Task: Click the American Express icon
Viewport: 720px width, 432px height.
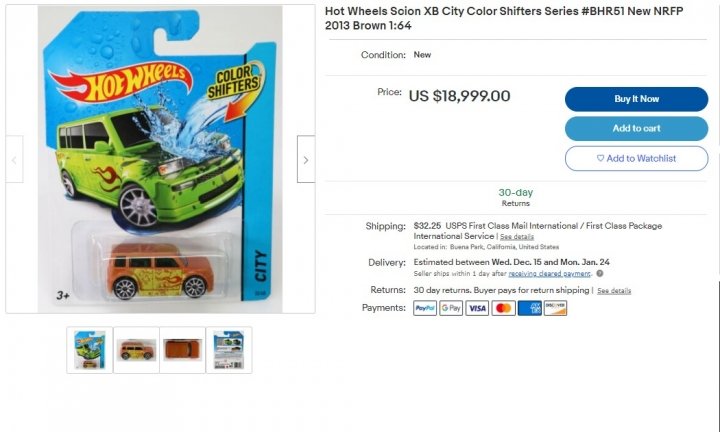Action: 529,308
